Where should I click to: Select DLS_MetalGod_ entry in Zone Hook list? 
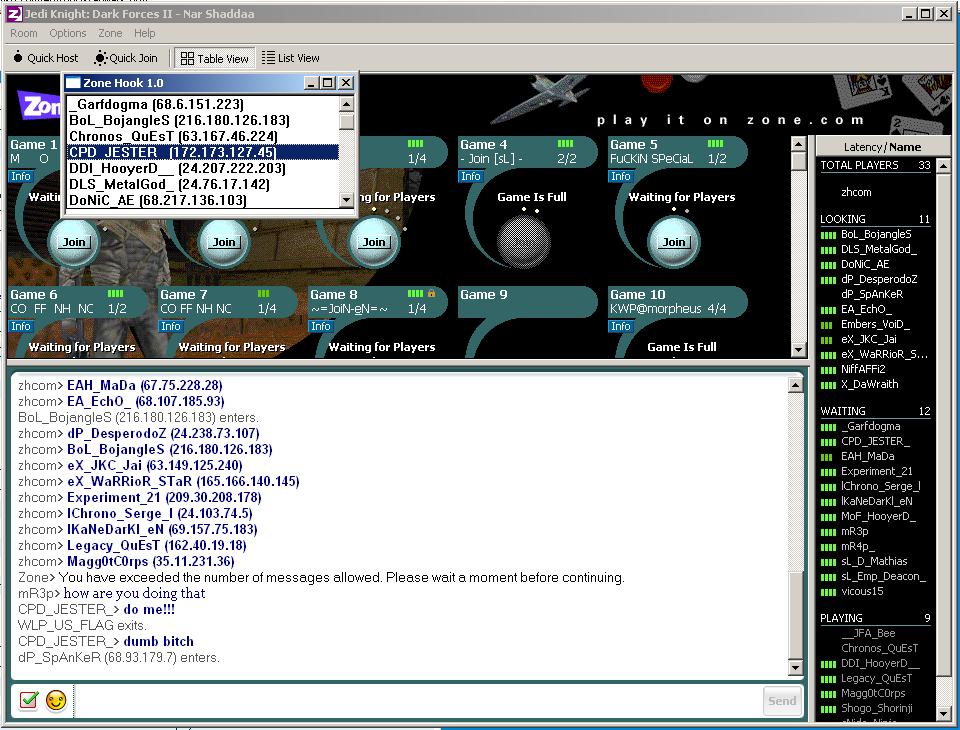pyautogui.click(x=203, y=184)
